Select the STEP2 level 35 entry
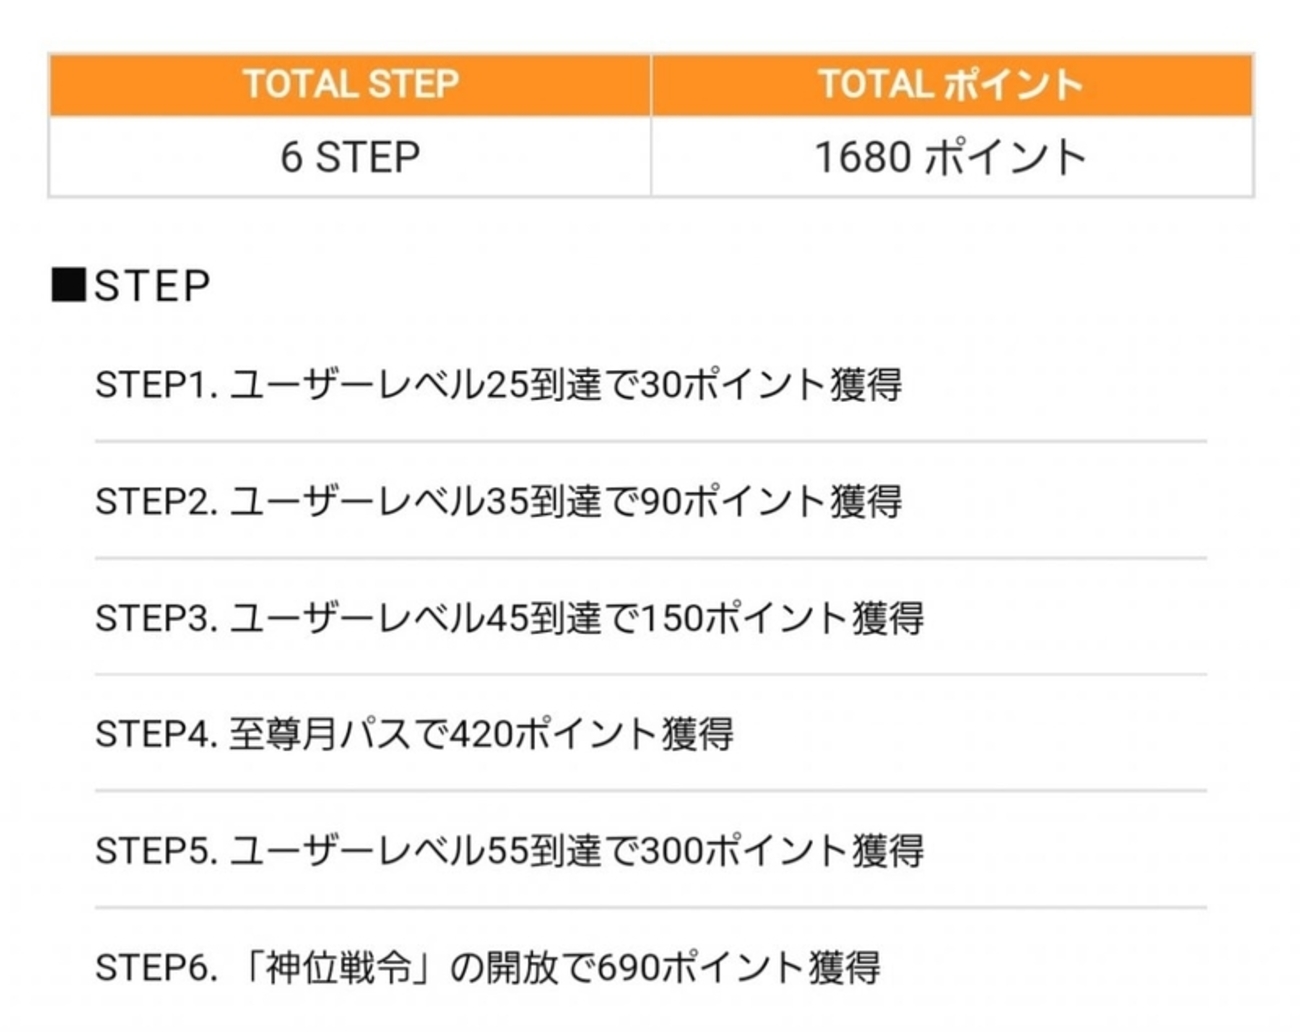1300x1032 pixels. (498, 501)
